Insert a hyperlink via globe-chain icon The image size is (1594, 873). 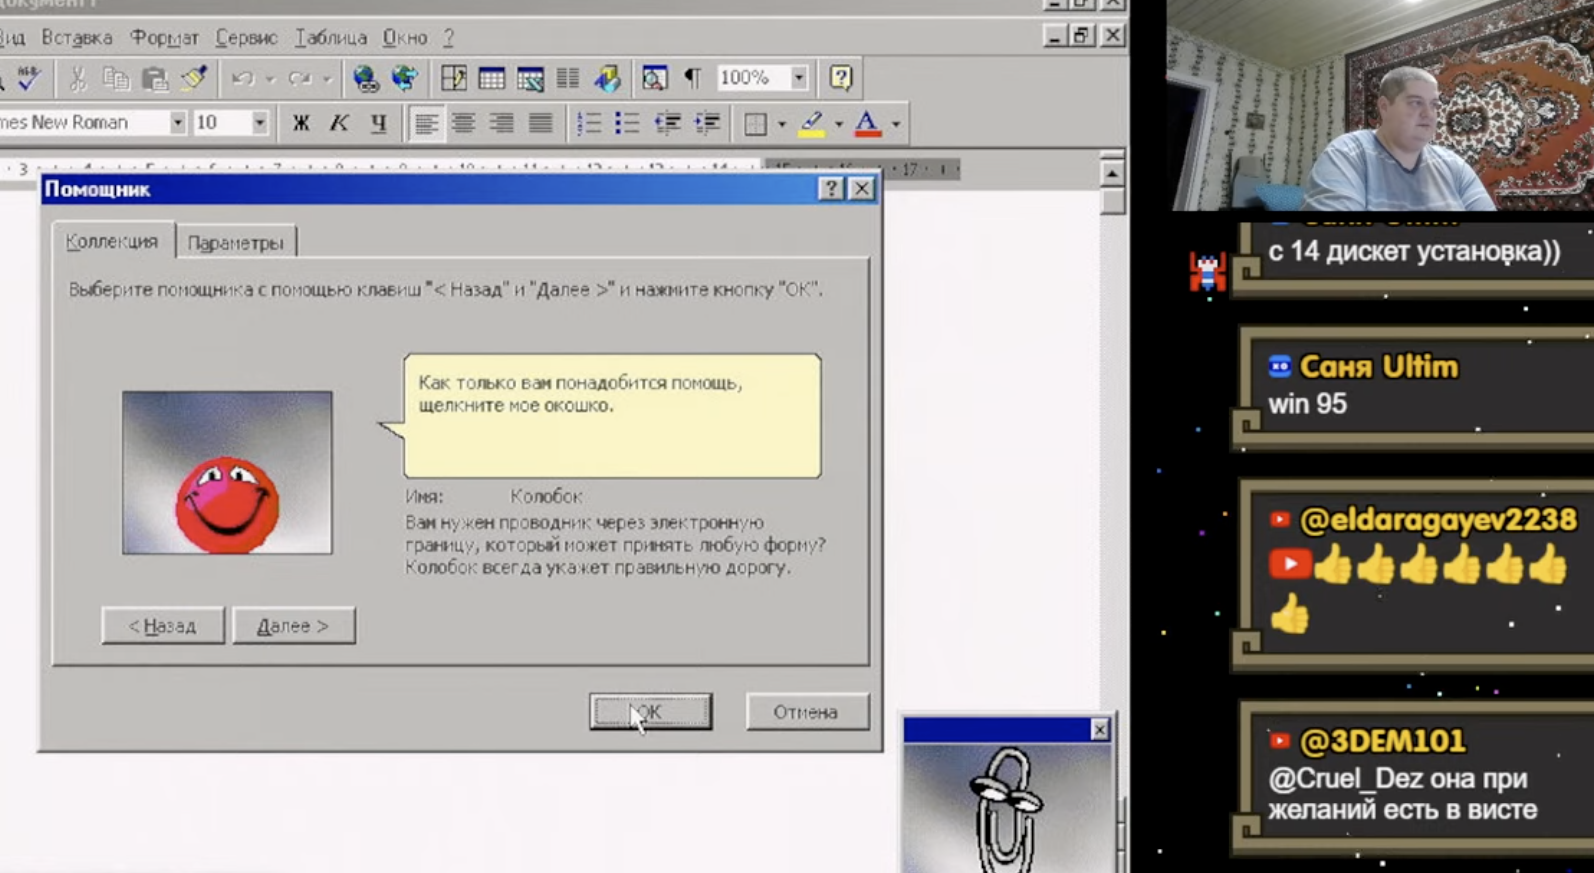(x=365, y=78)
